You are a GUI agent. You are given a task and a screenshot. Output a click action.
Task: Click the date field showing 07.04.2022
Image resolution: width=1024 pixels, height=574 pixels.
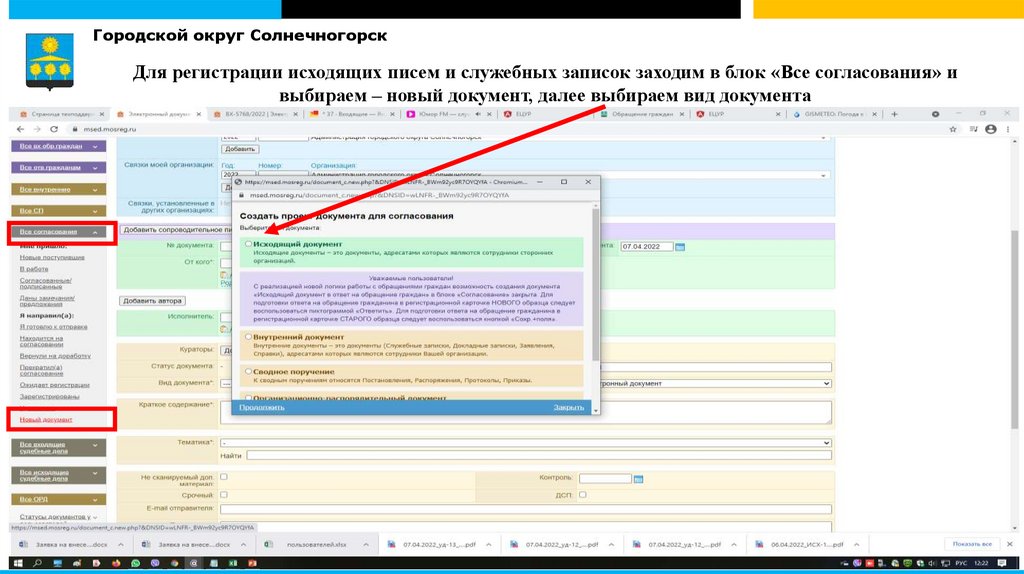point(647,247)
